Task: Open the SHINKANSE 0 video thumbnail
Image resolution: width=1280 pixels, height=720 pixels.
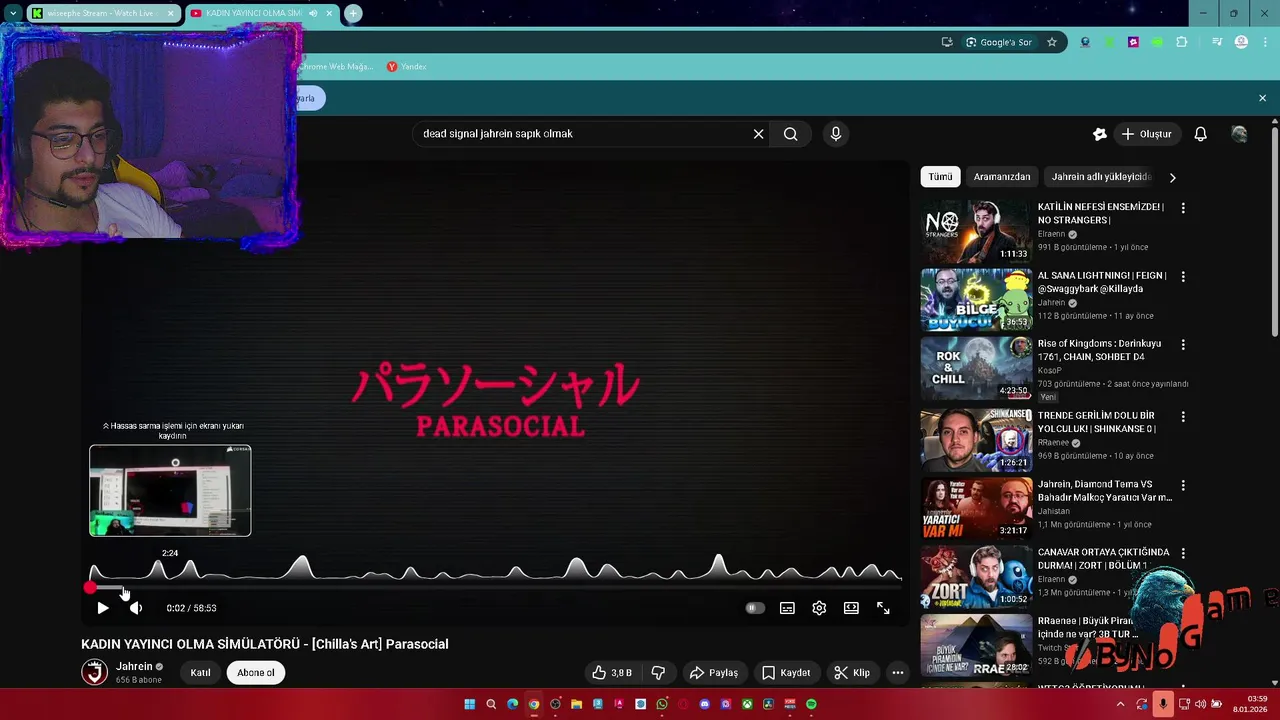Action: click(976, 440)
